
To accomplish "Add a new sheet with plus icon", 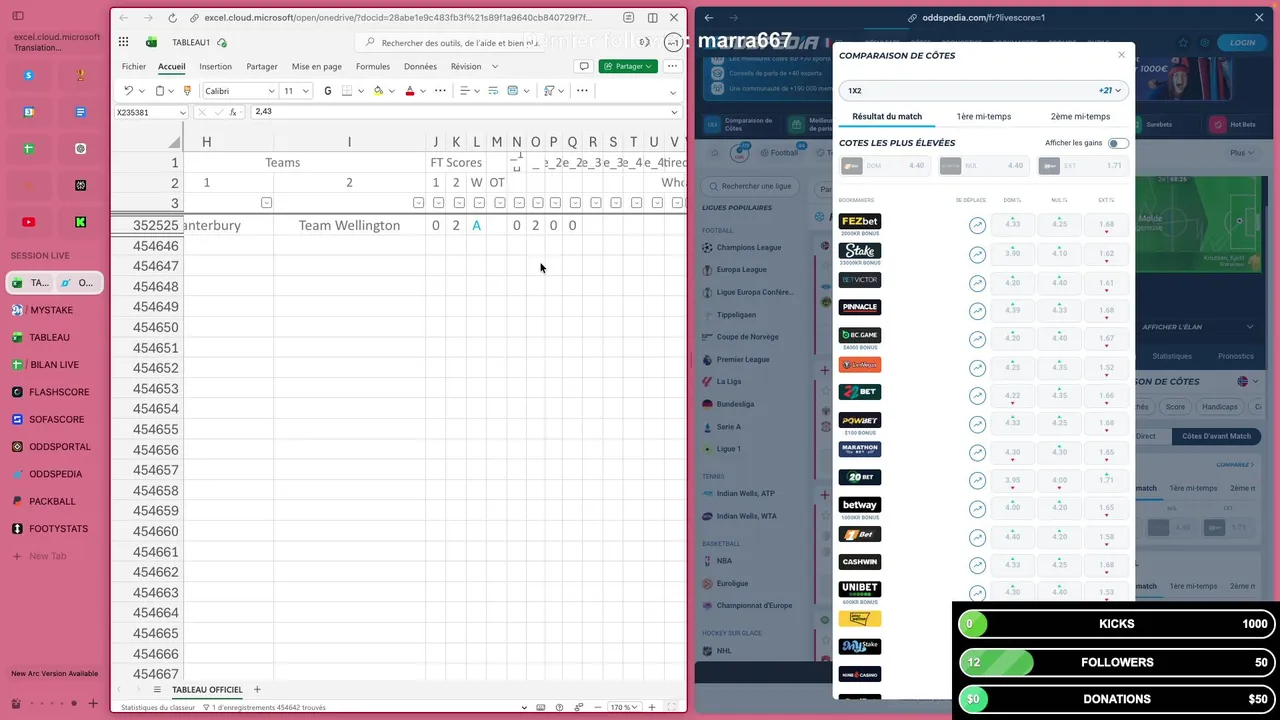I will (x=257, y=690).
